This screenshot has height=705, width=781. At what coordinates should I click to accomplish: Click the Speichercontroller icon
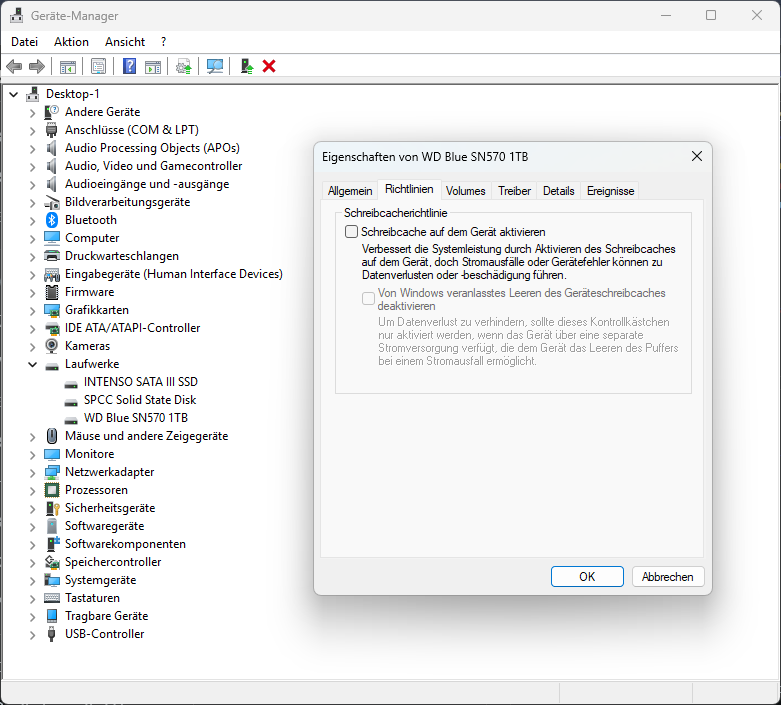(52, 562)
